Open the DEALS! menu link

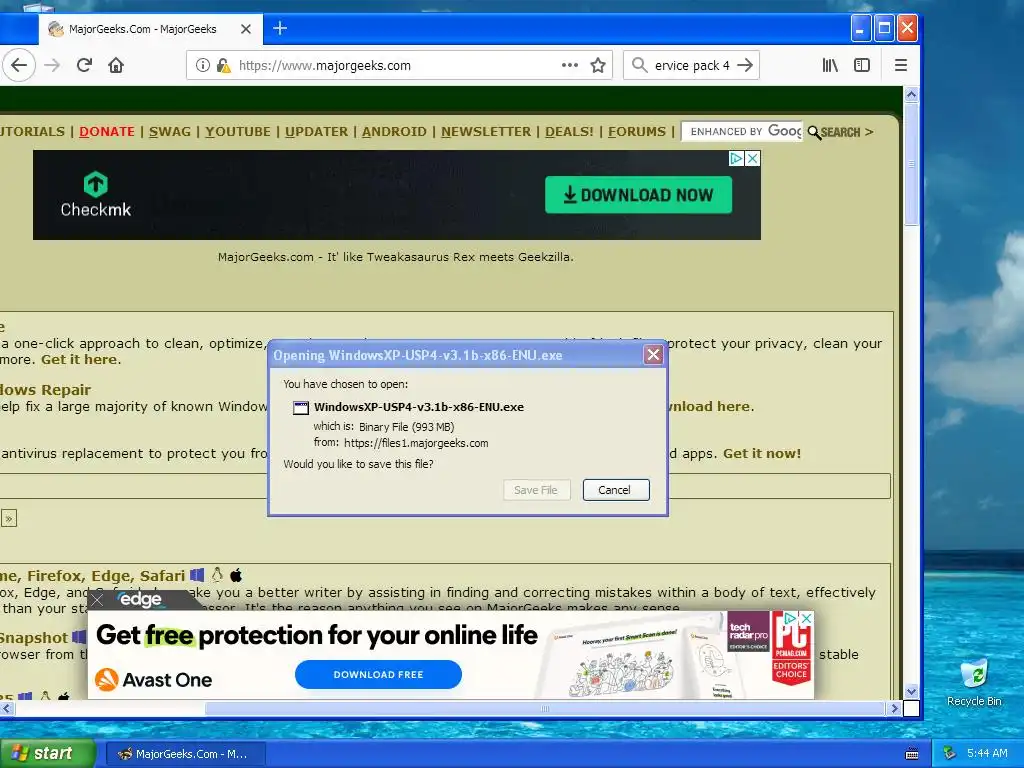point(569,131)
